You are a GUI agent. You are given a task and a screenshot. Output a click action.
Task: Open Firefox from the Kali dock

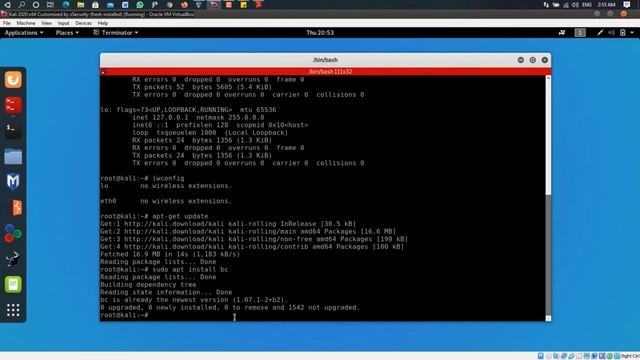[13, 80]
